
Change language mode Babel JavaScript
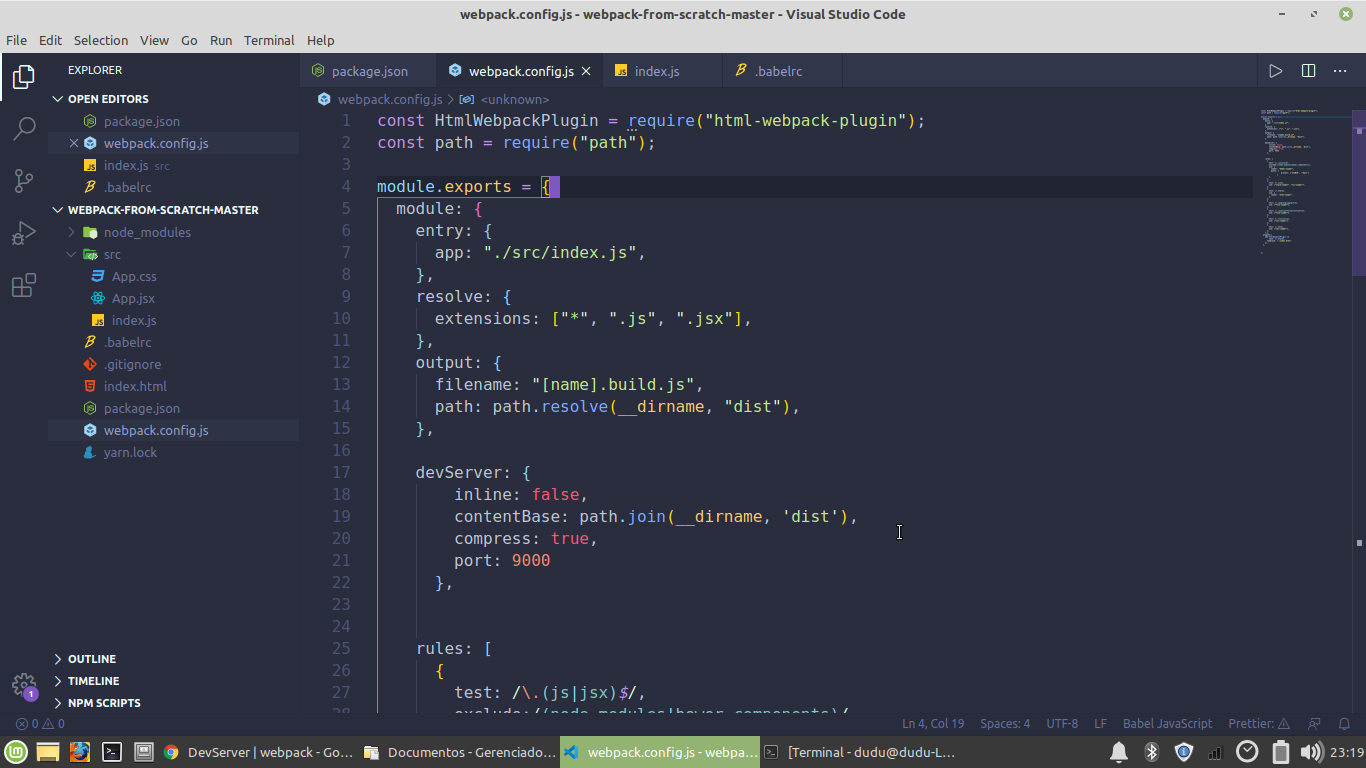[x=1167, y=724]
